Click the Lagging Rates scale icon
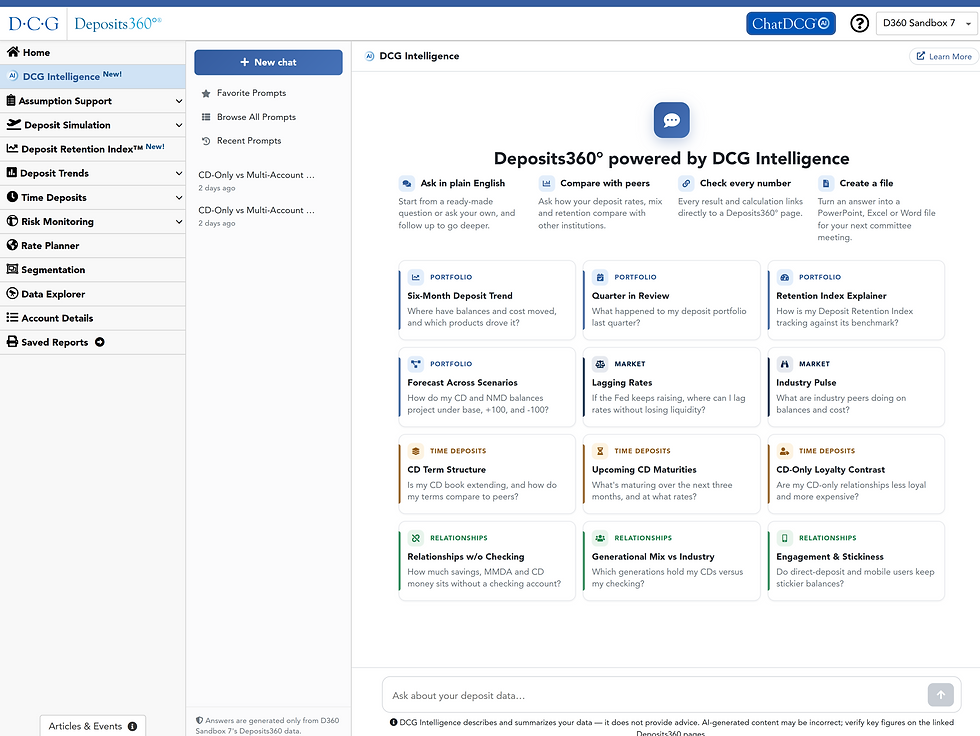This screenshot has height=736, width=980. pos(600,364)
